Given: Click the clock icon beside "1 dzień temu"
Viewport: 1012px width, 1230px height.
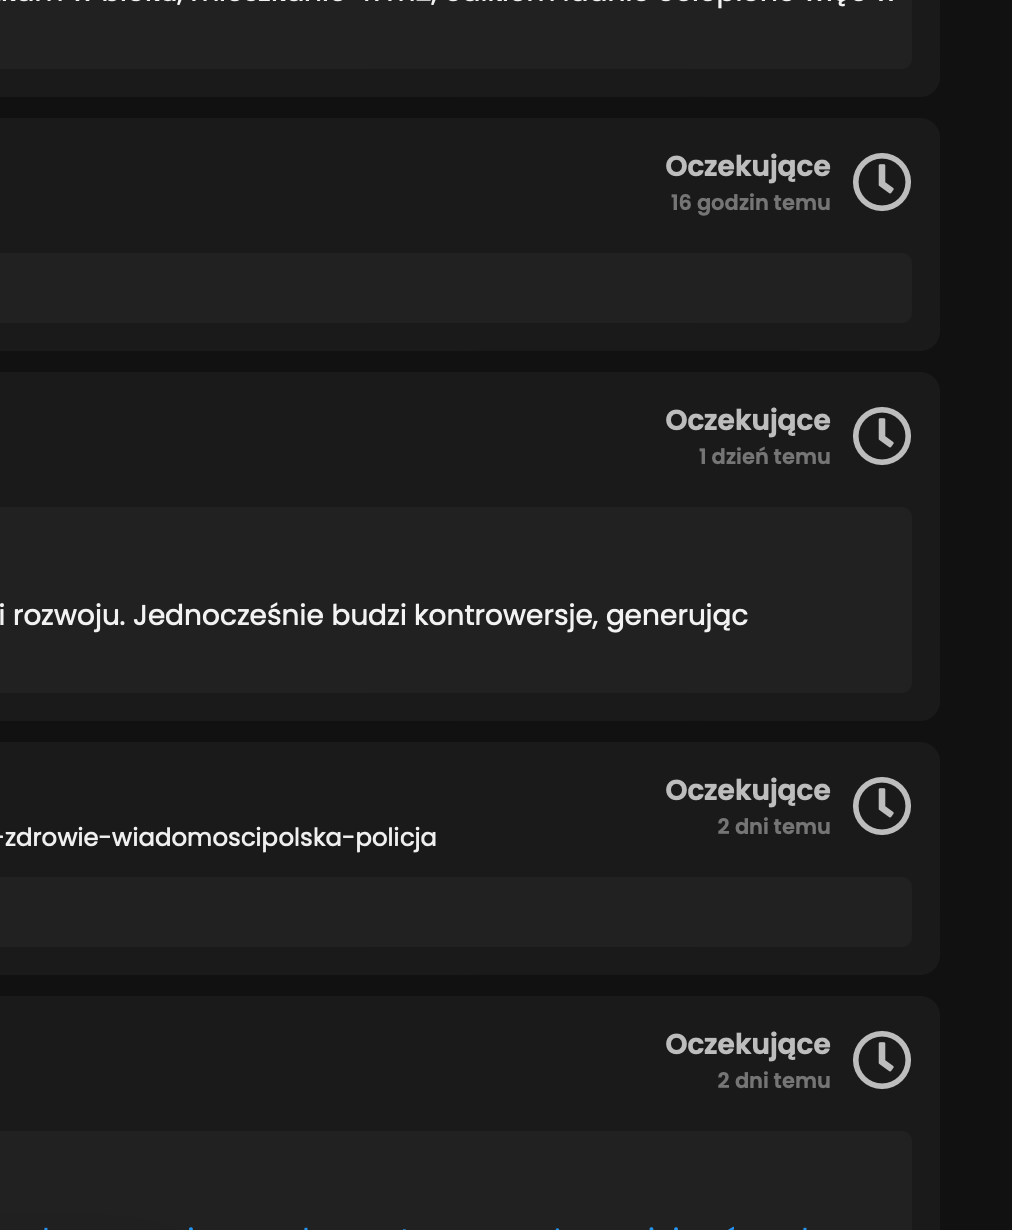Looking at the screenshot, I should pos(881,436).
